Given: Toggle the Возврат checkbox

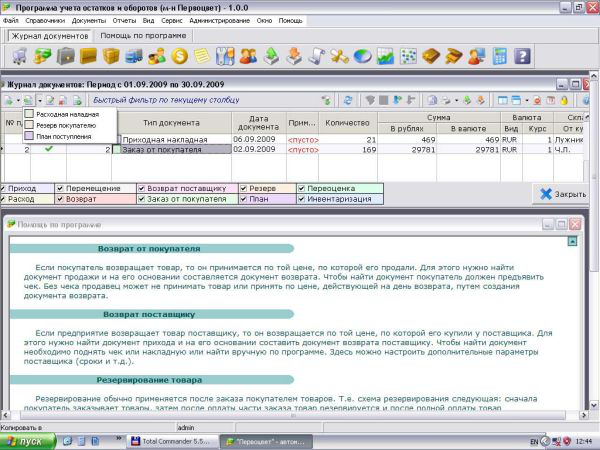Looking at the screenshot, I should point(60,199).
